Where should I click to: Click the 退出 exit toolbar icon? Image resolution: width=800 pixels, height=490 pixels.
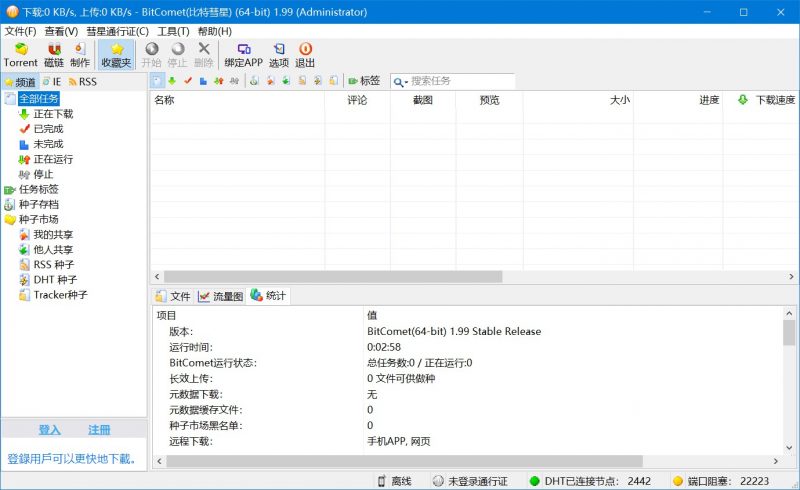click(305, 55)
